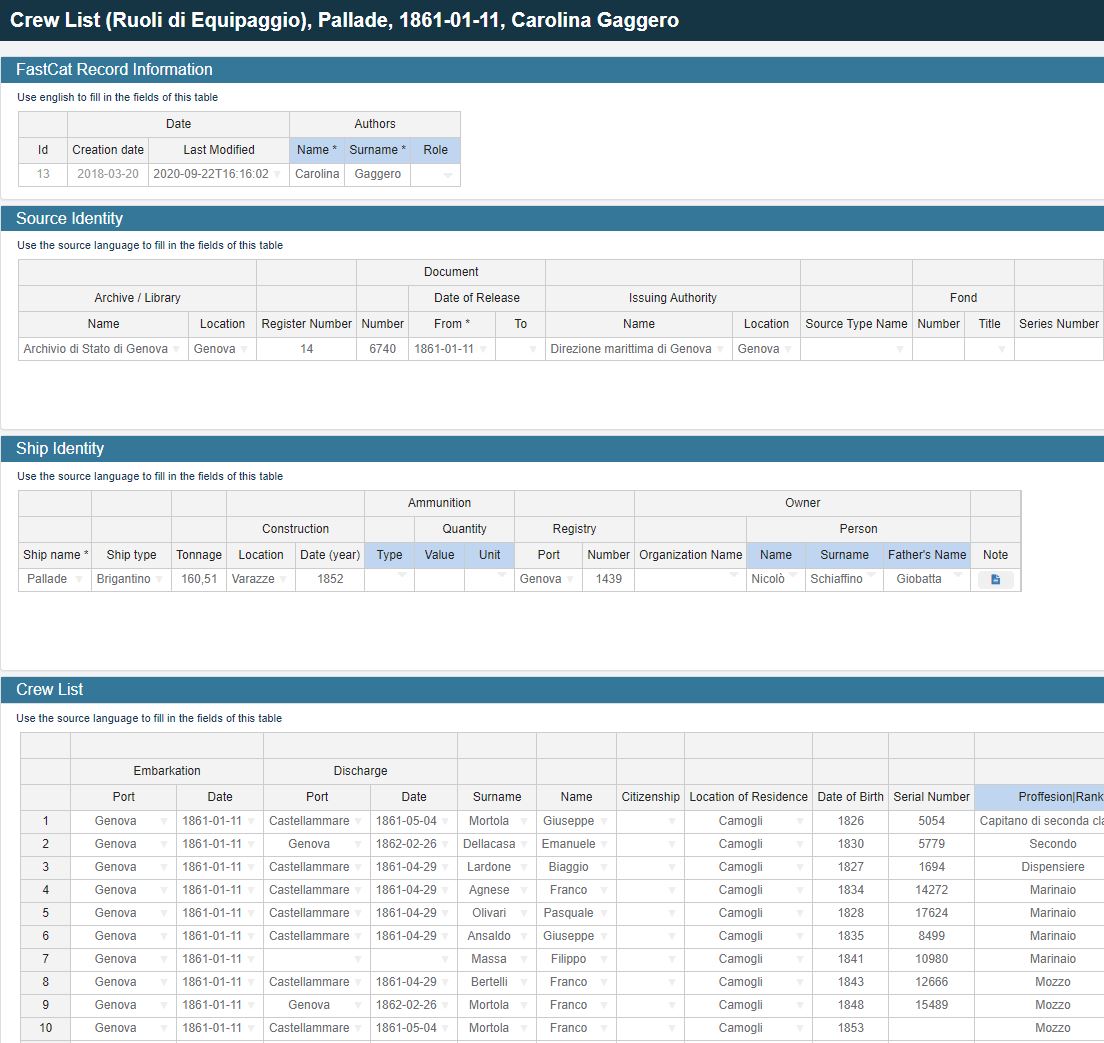
Task: Select the author Surname cell Gaggero
Action: coord(377,174)
